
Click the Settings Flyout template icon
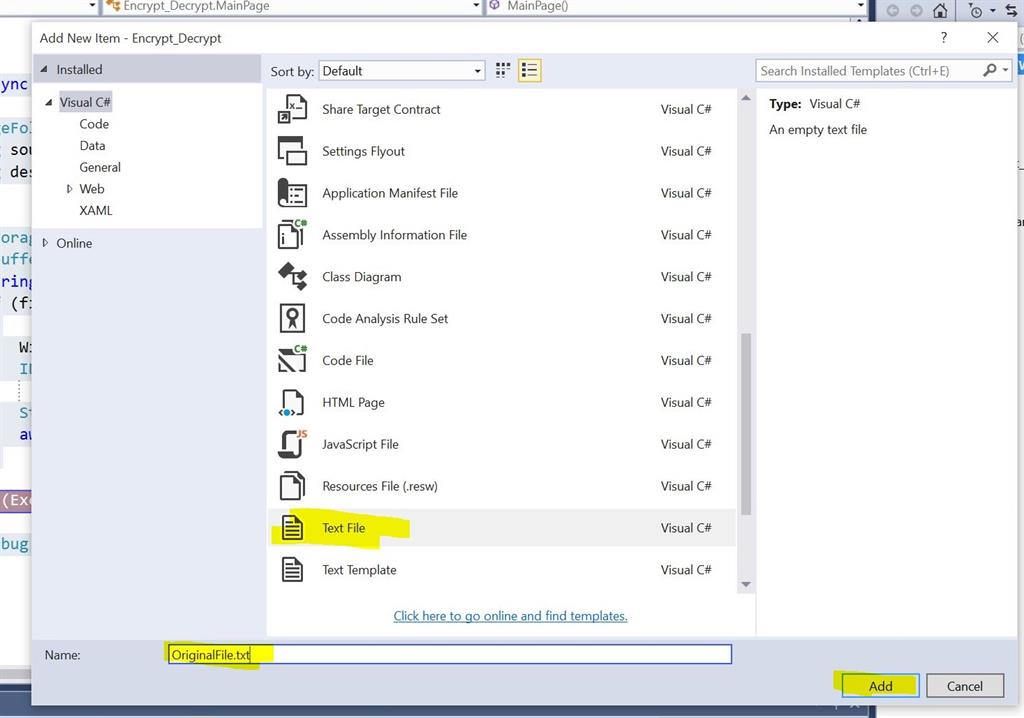292,151
